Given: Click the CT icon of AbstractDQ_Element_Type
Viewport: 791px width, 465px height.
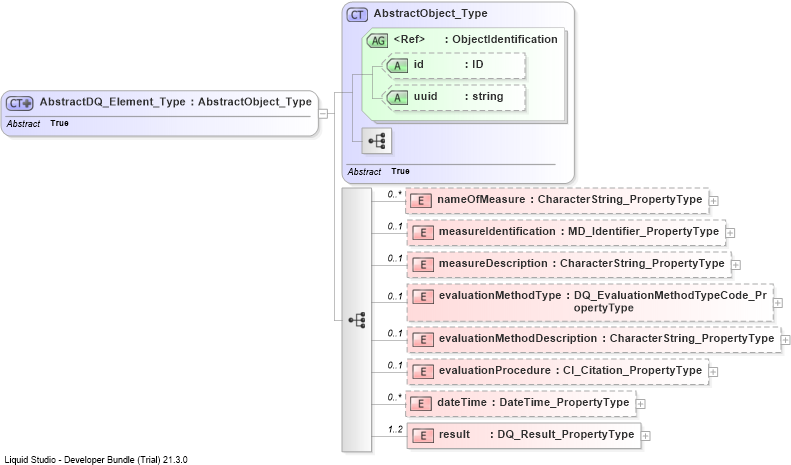Looking at the screenshot, I should click(x=20, y=103).
